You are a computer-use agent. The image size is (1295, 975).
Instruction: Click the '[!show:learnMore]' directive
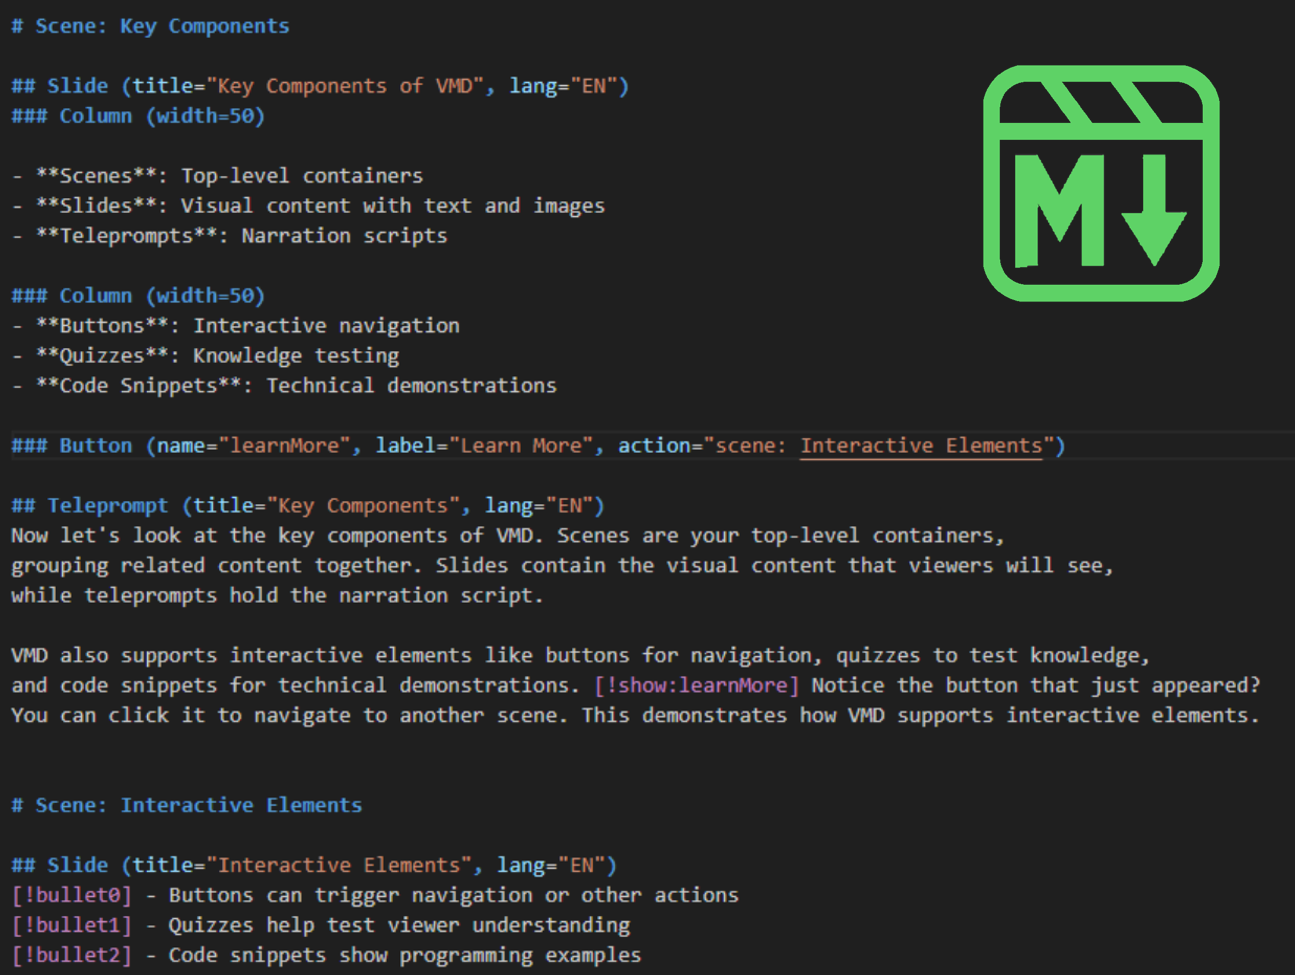[697, 686]
